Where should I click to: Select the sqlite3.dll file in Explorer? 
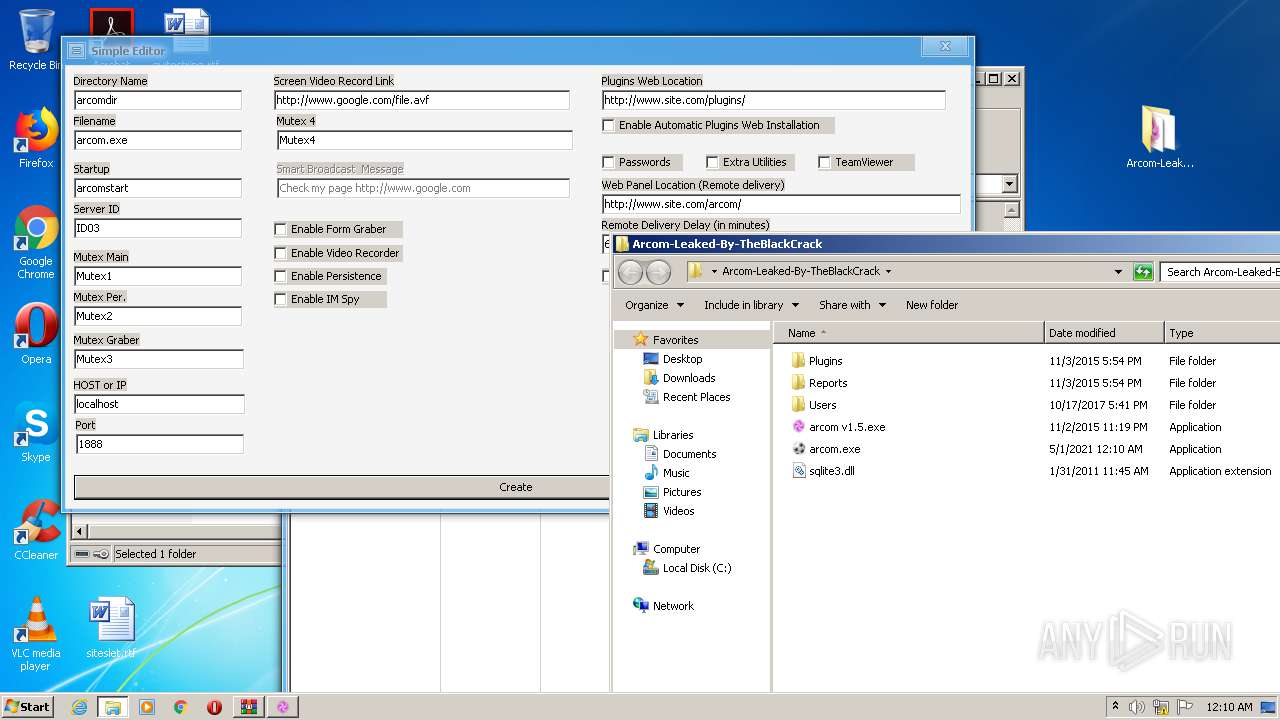pyautogui.click(x=831, y=471)
